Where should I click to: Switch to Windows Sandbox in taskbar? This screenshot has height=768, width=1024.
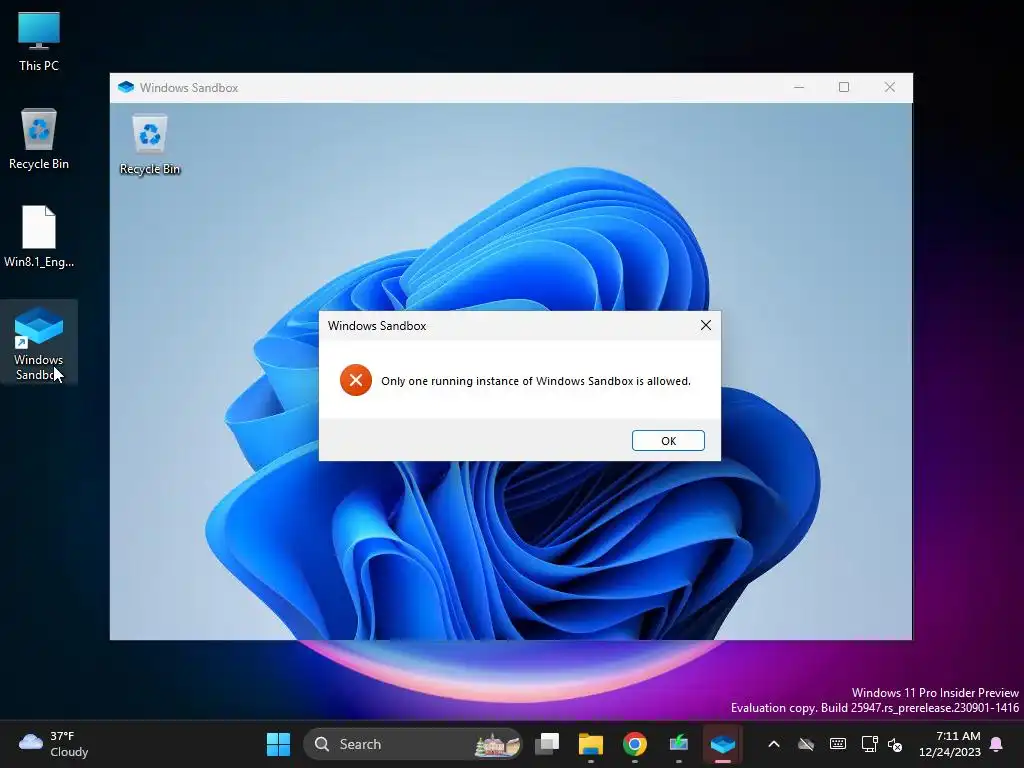pyautogui.click(x=722, y=744)
